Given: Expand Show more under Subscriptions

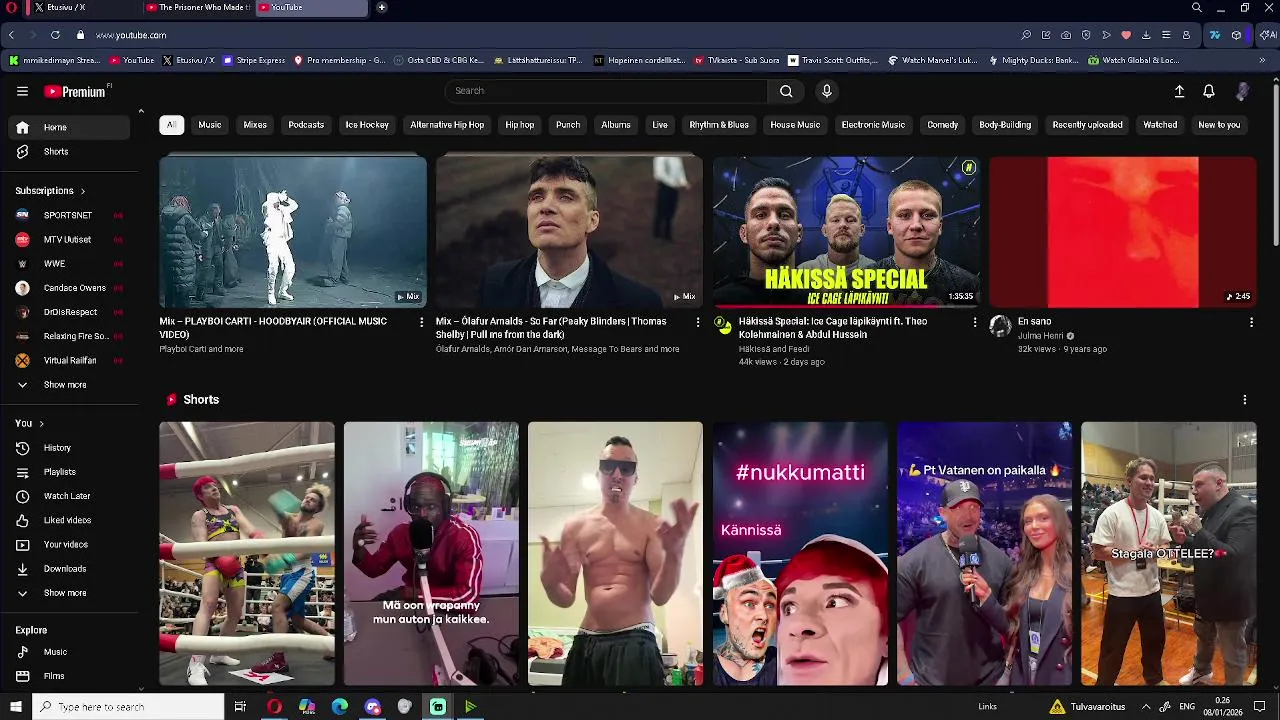Looking at the screenshot, I should [64, 385].
